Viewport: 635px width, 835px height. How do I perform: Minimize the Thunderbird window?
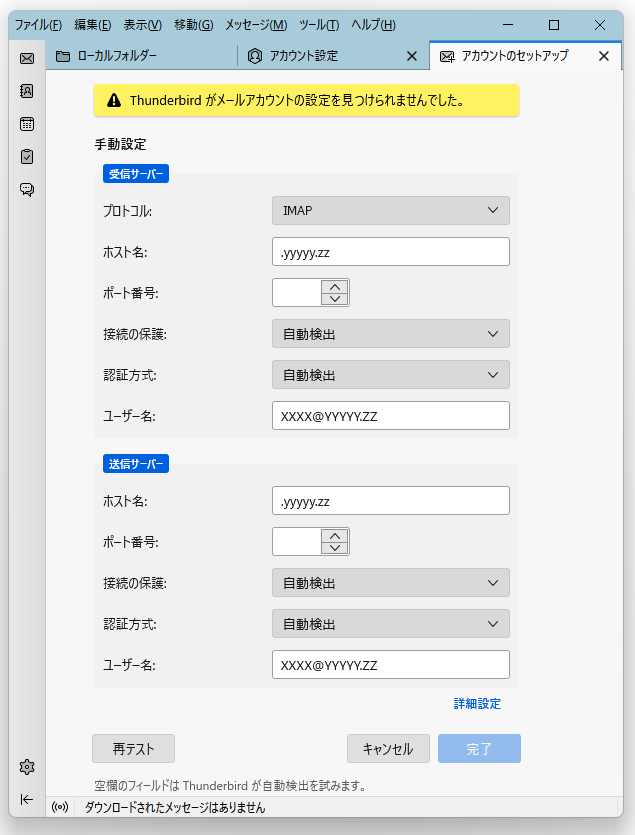pos(508,24)
